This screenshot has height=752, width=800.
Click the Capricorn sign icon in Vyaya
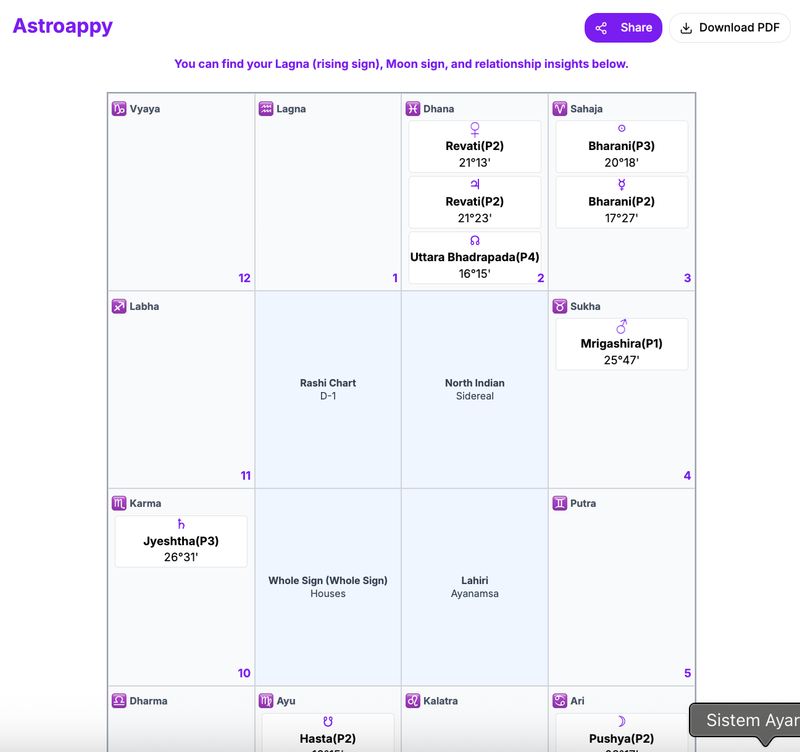pyautogui.click(x=119, y=109)
